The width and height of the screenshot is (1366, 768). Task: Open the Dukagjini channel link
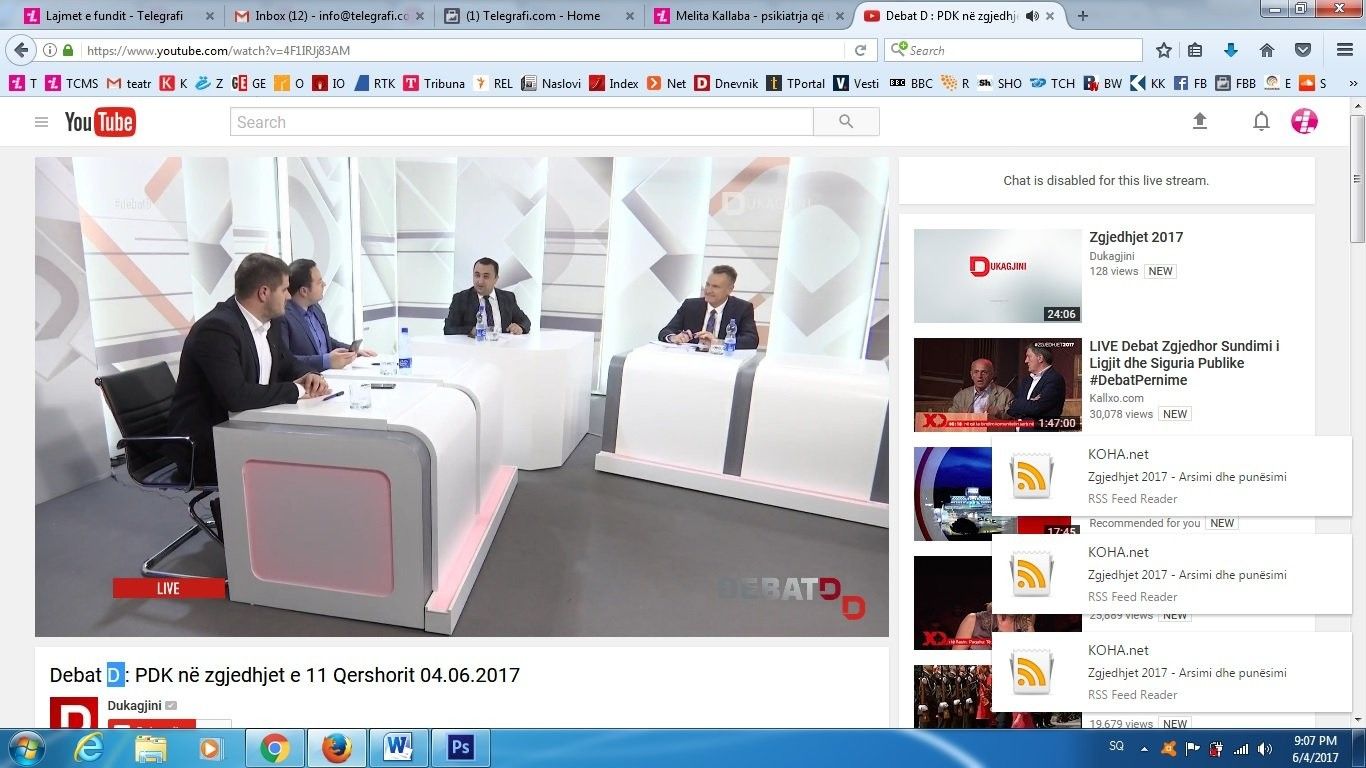click(134, 705)
